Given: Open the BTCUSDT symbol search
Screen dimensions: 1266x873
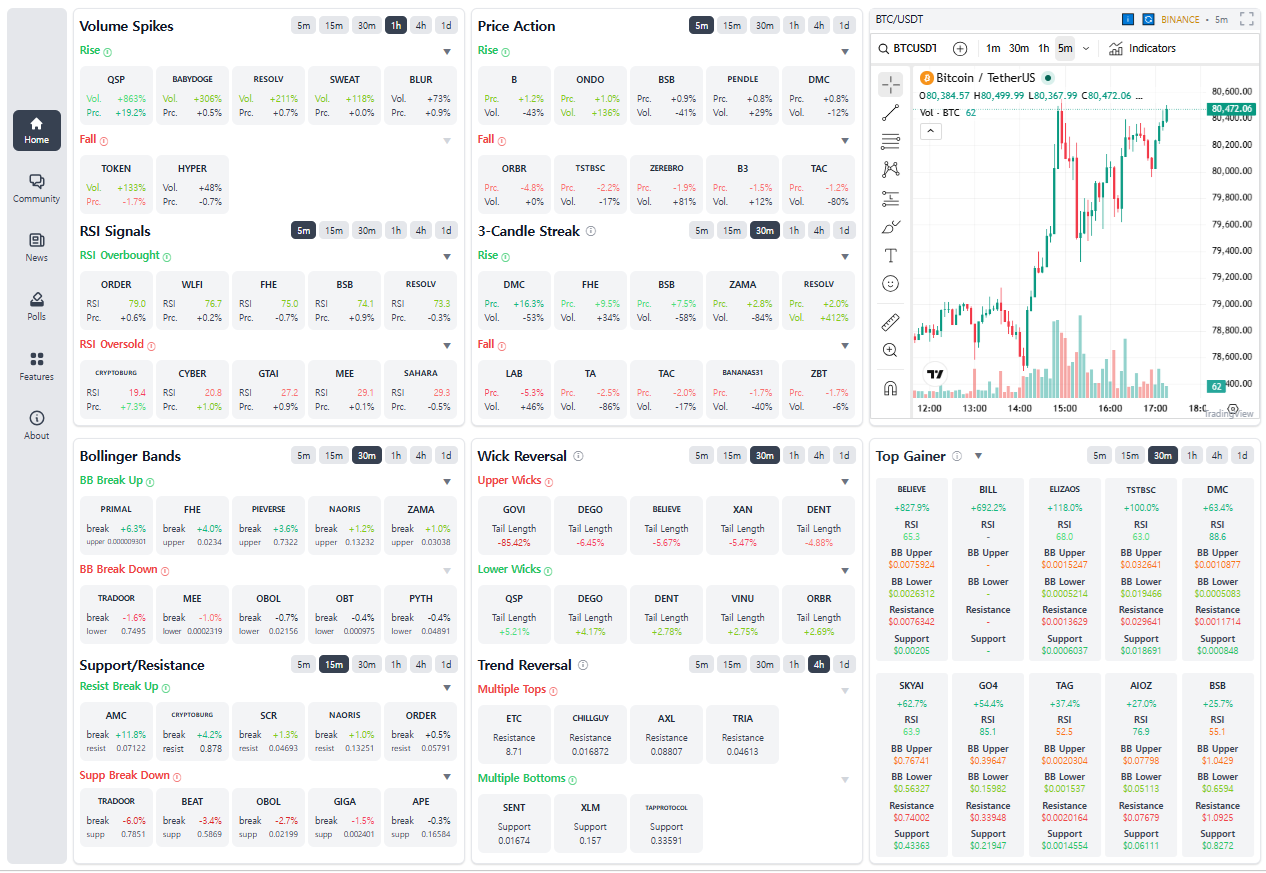Looking at the screenshot, I should point(908,48).
